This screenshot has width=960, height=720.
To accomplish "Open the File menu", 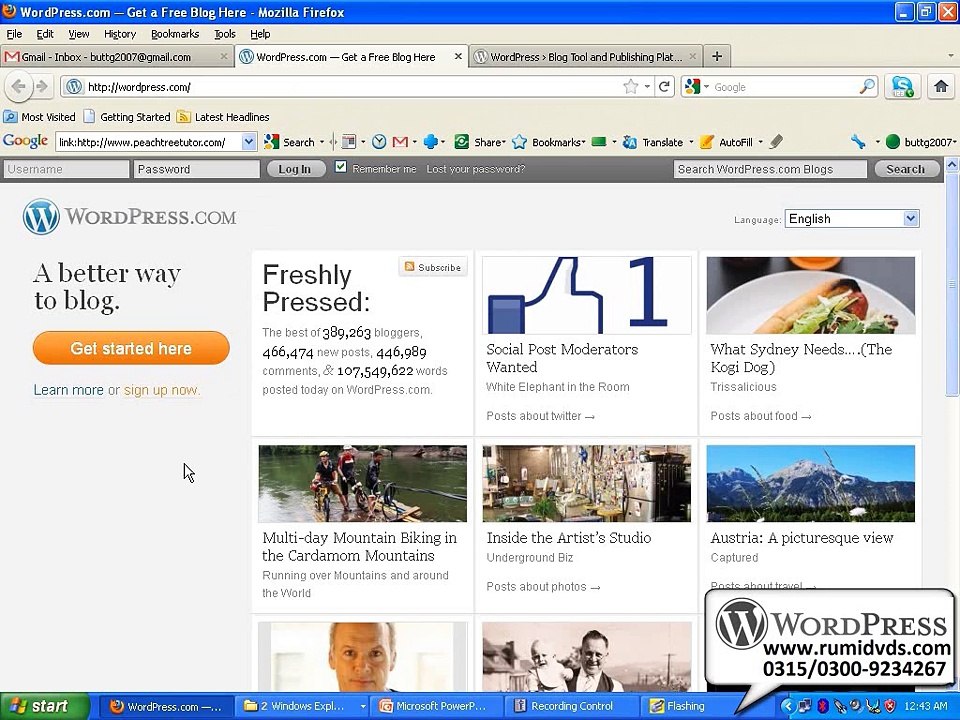I will click(14, 34).
